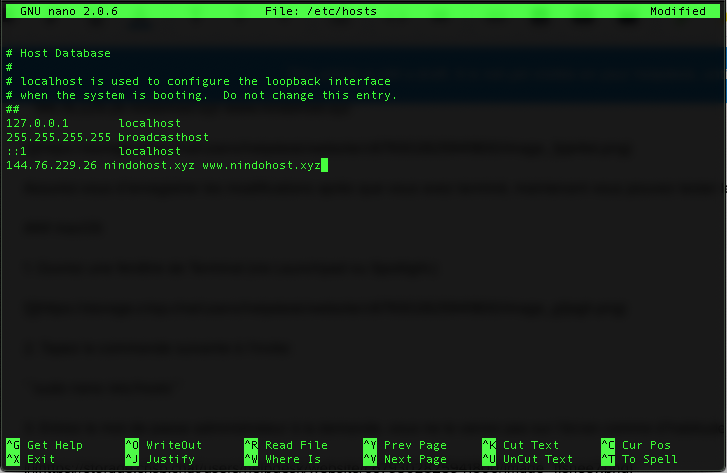The image size is (727, 473).
Task: Click the Read File shortcut label
Action: pos(296,445)
